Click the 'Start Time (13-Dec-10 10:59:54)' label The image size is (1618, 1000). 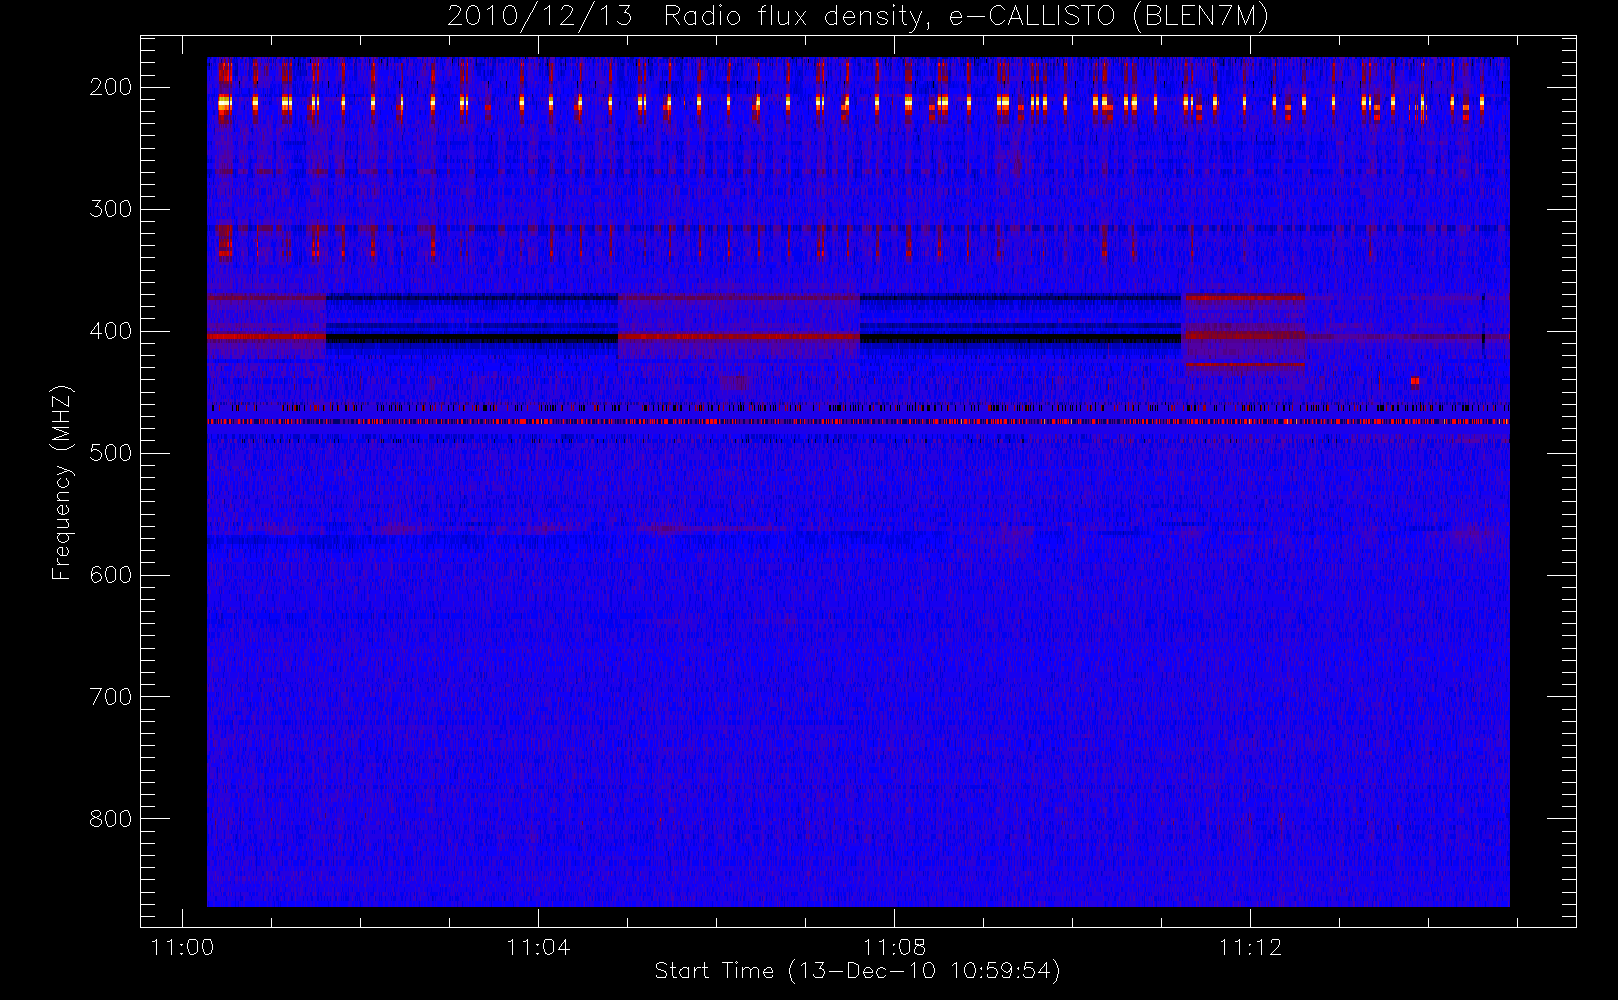[857, 971]
